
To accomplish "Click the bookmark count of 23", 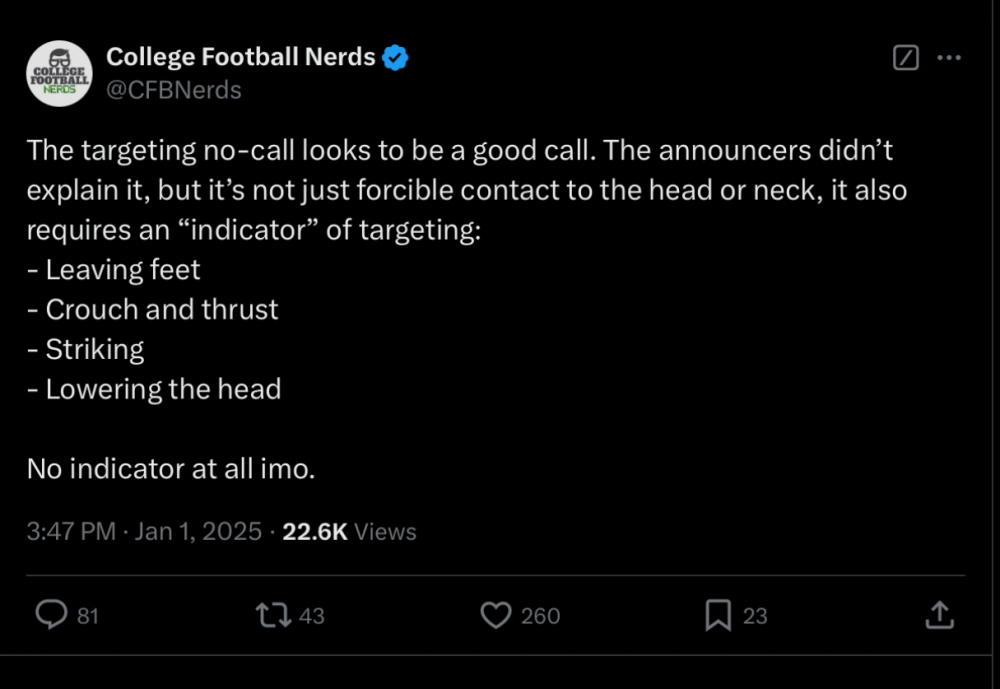I will tap(755, 616).
